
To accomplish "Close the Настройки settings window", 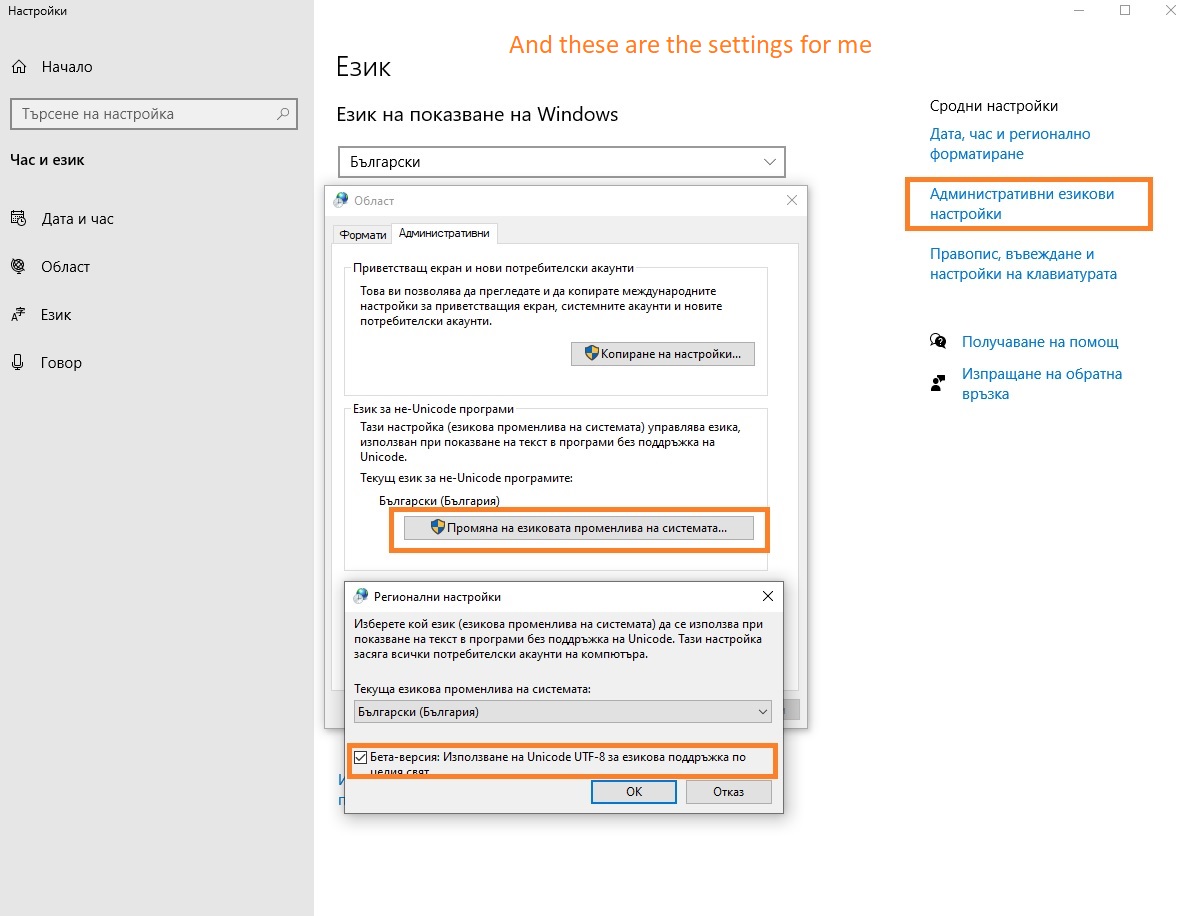I will (1170, 11).
